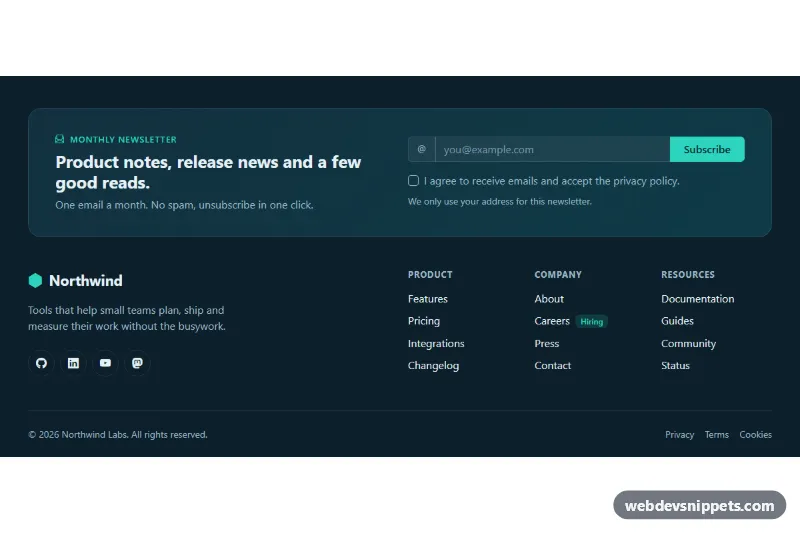This screenshot has height=533, width=800.
Task: Click 'Tools that help small teams' tagline
Action: pos(127,318)
